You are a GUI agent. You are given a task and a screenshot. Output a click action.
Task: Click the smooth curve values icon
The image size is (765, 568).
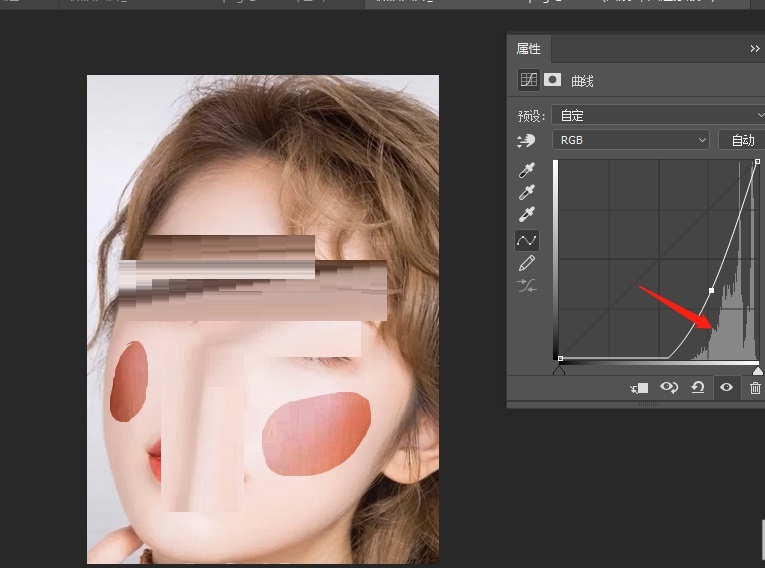pyautogui.click(x=527, y=286)
